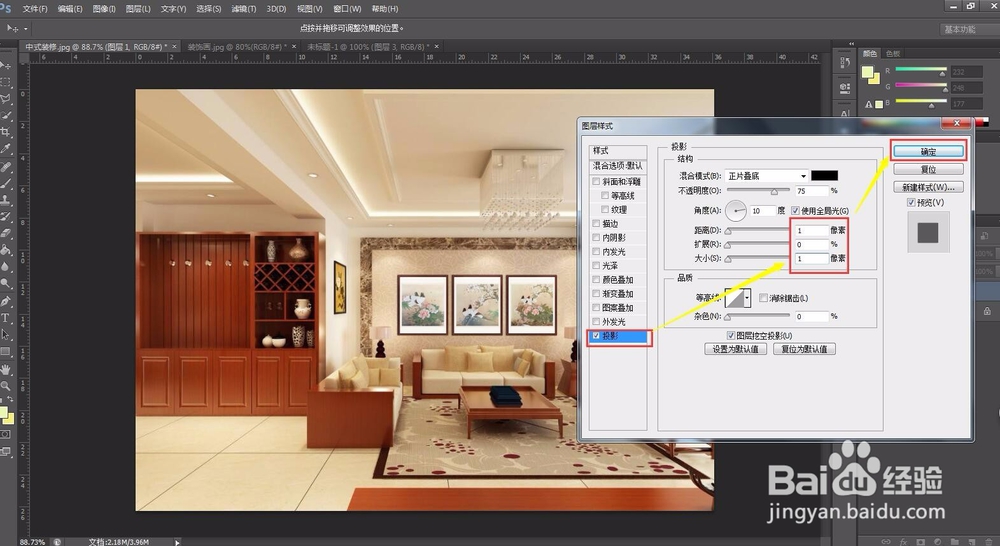The height and width of the screenshot is (546, 1000).
Task: Enable 内阴影 style checkbox
Action: (596, 237)
